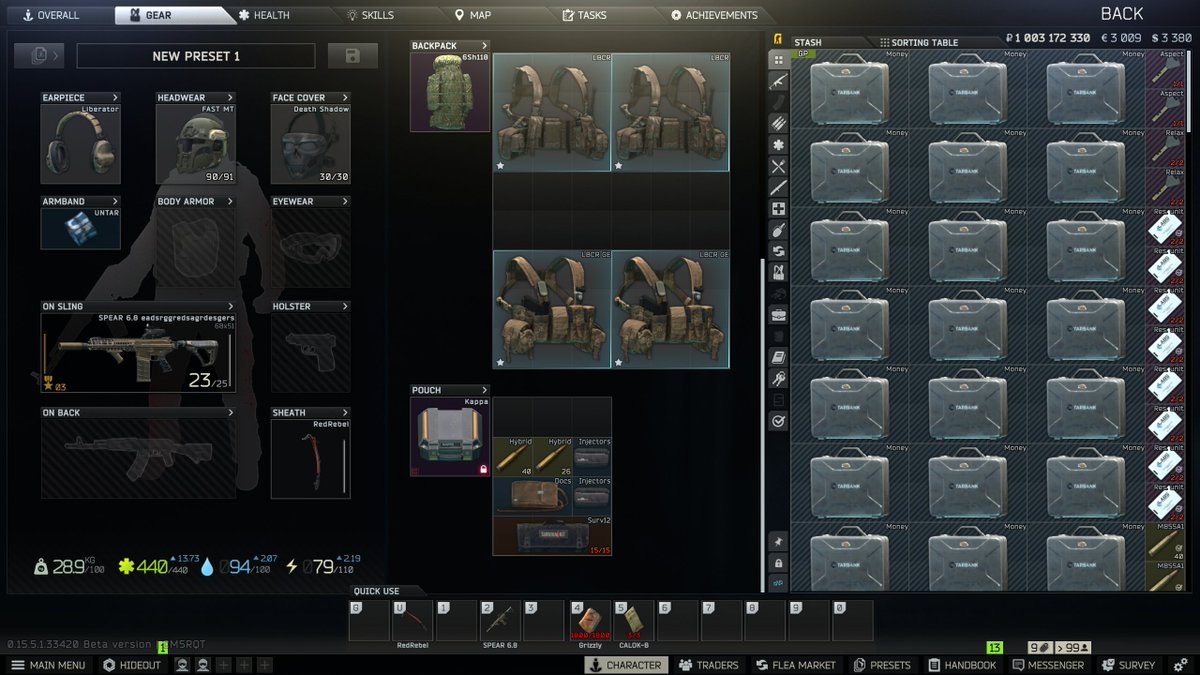Expand the Body Armor slot arrow

230,201
